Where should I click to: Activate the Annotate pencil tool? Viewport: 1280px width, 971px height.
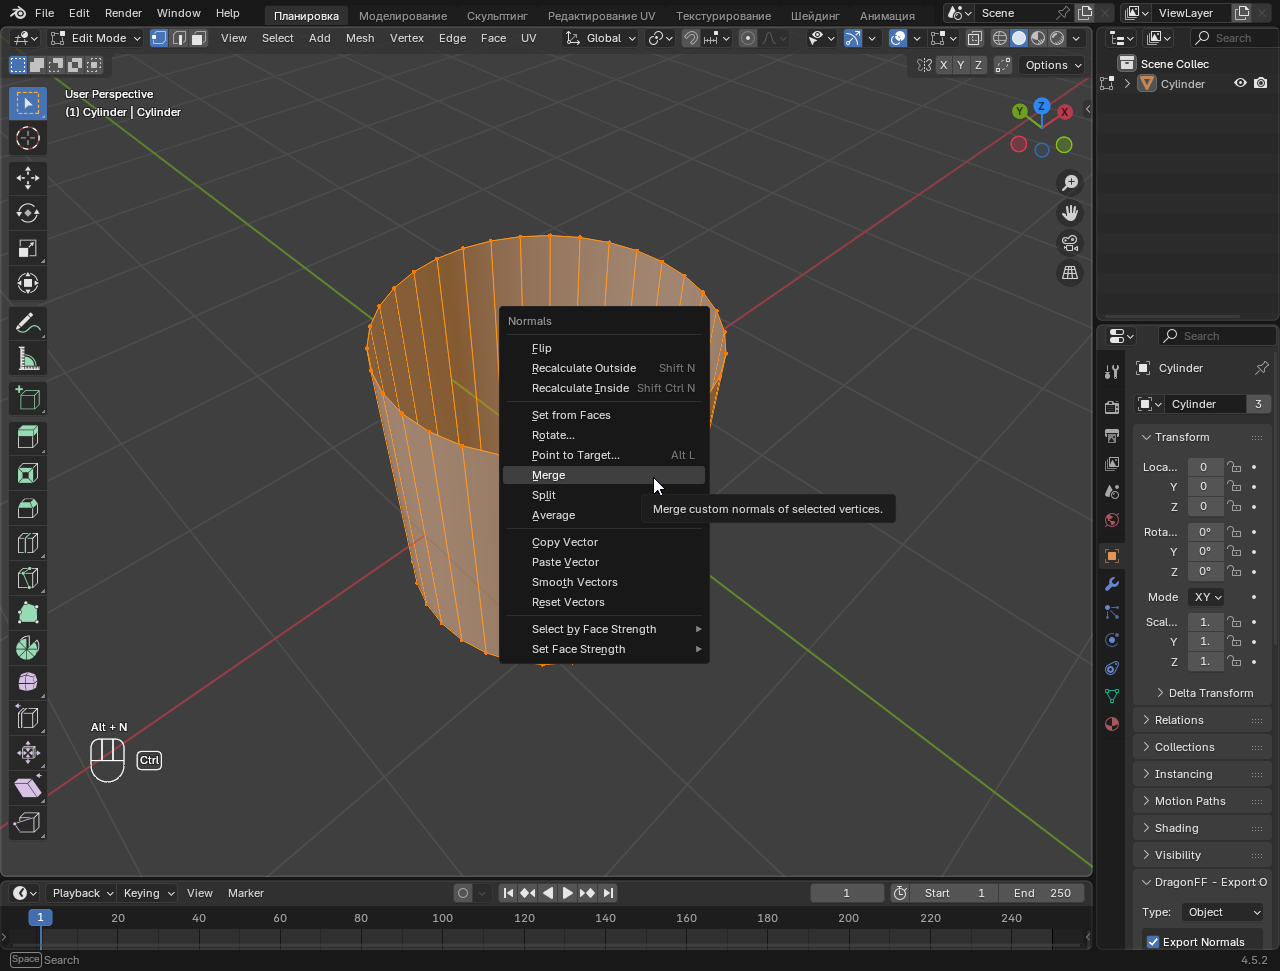pos(27,324)
